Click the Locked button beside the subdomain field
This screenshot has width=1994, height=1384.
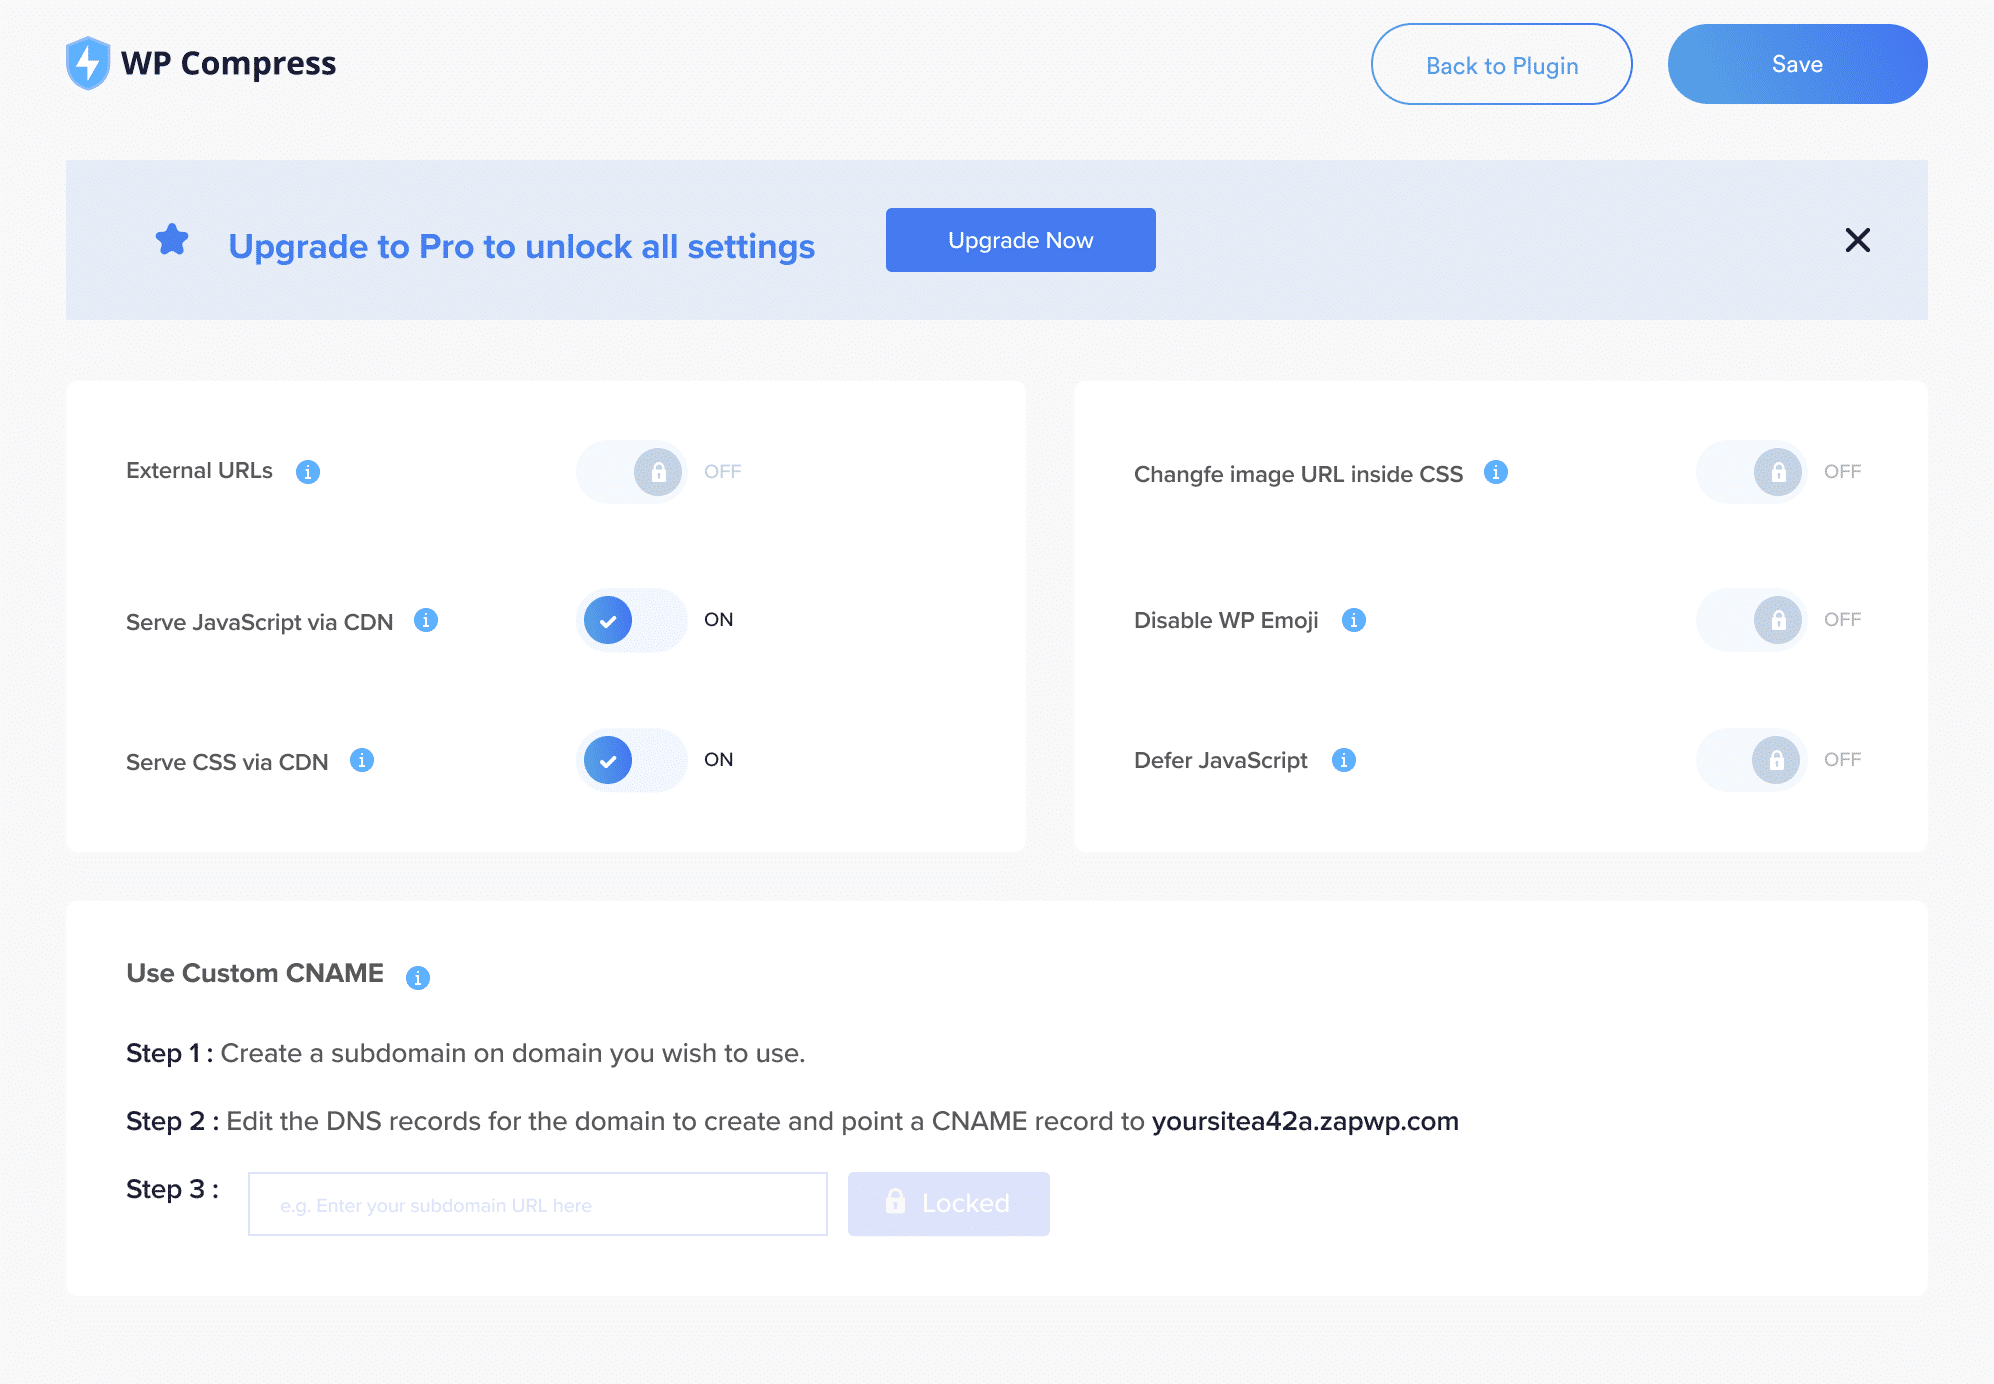(948, 1204)
